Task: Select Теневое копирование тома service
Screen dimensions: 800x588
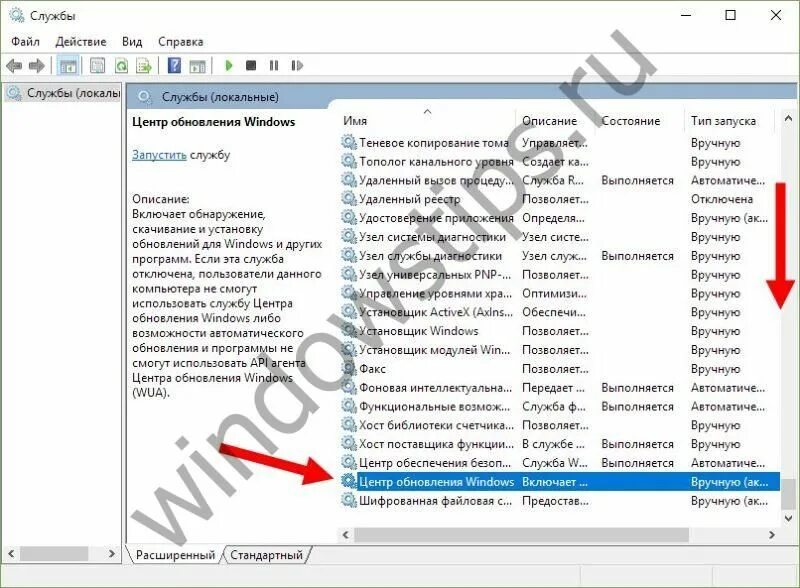Action: tap(560, 143)
